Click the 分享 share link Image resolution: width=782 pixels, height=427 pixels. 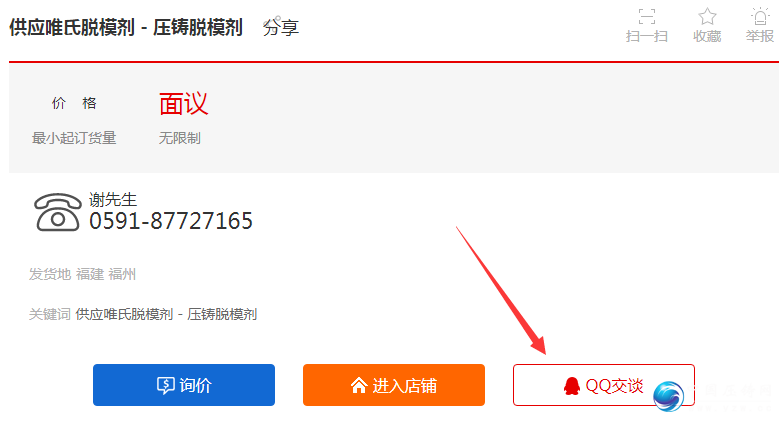pyautogui.click(x=281, y=27)
